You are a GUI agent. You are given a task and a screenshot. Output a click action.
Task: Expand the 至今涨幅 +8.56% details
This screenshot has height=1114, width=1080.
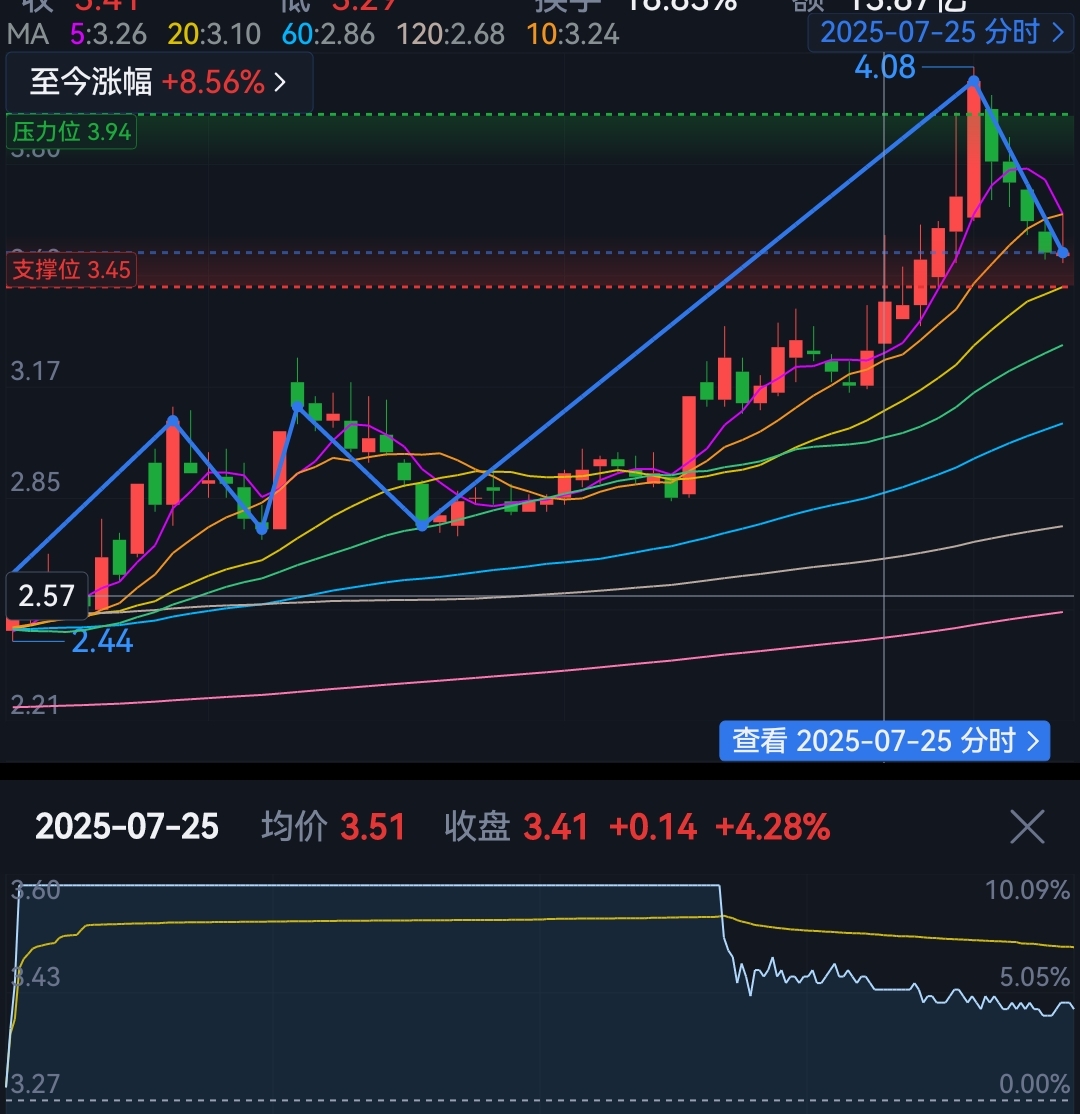(x=158, y=82)
